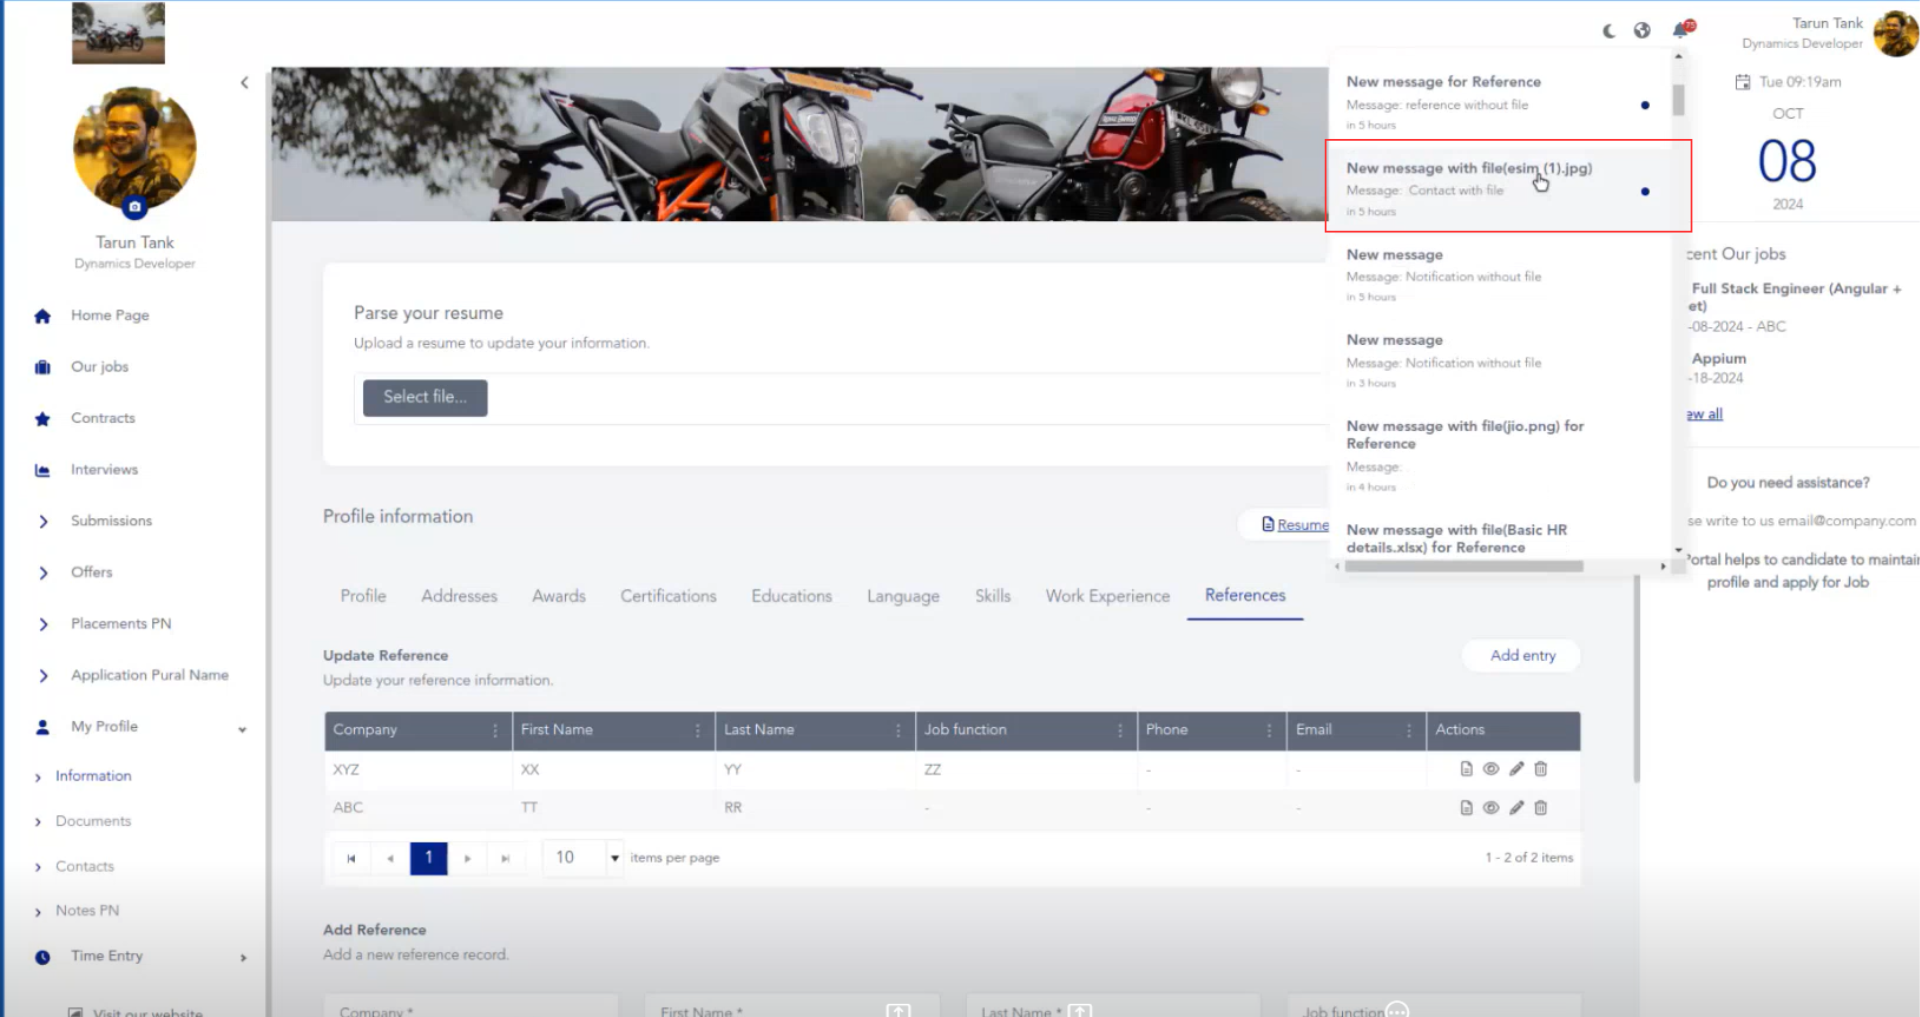Click the Interviews chart icon
Screen dimensions: 1920x1017
[42, 470]
